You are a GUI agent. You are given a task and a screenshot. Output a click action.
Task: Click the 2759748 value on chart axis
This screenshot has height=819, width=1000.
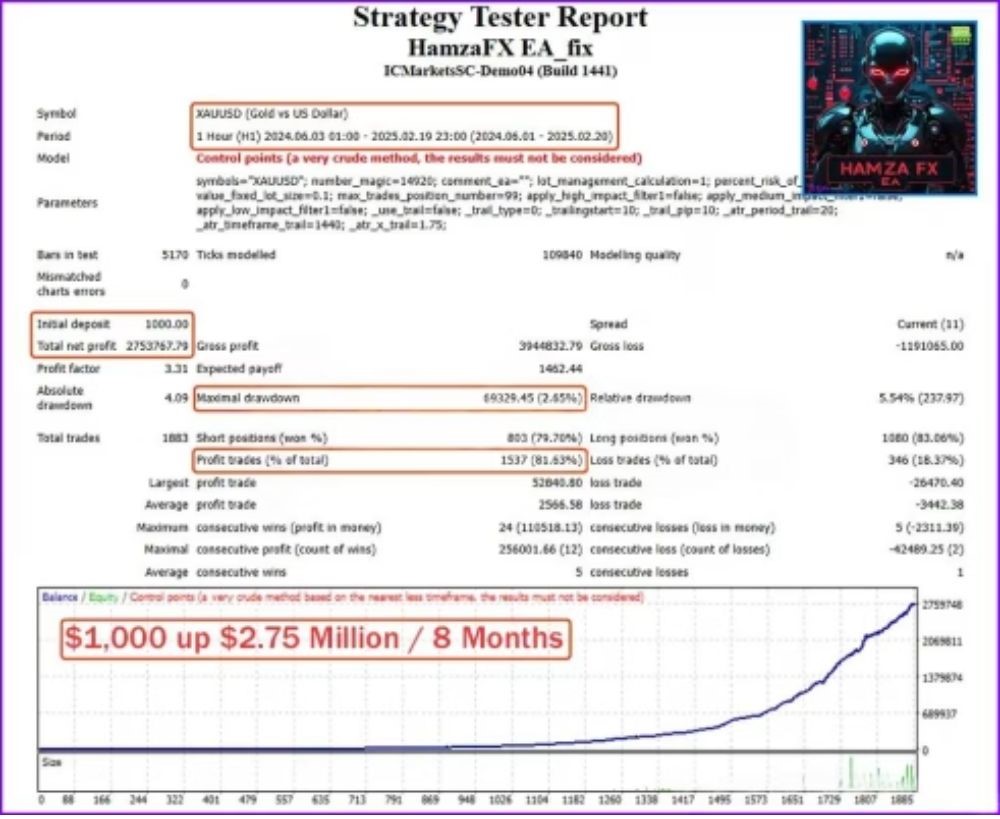coord(941,606)
